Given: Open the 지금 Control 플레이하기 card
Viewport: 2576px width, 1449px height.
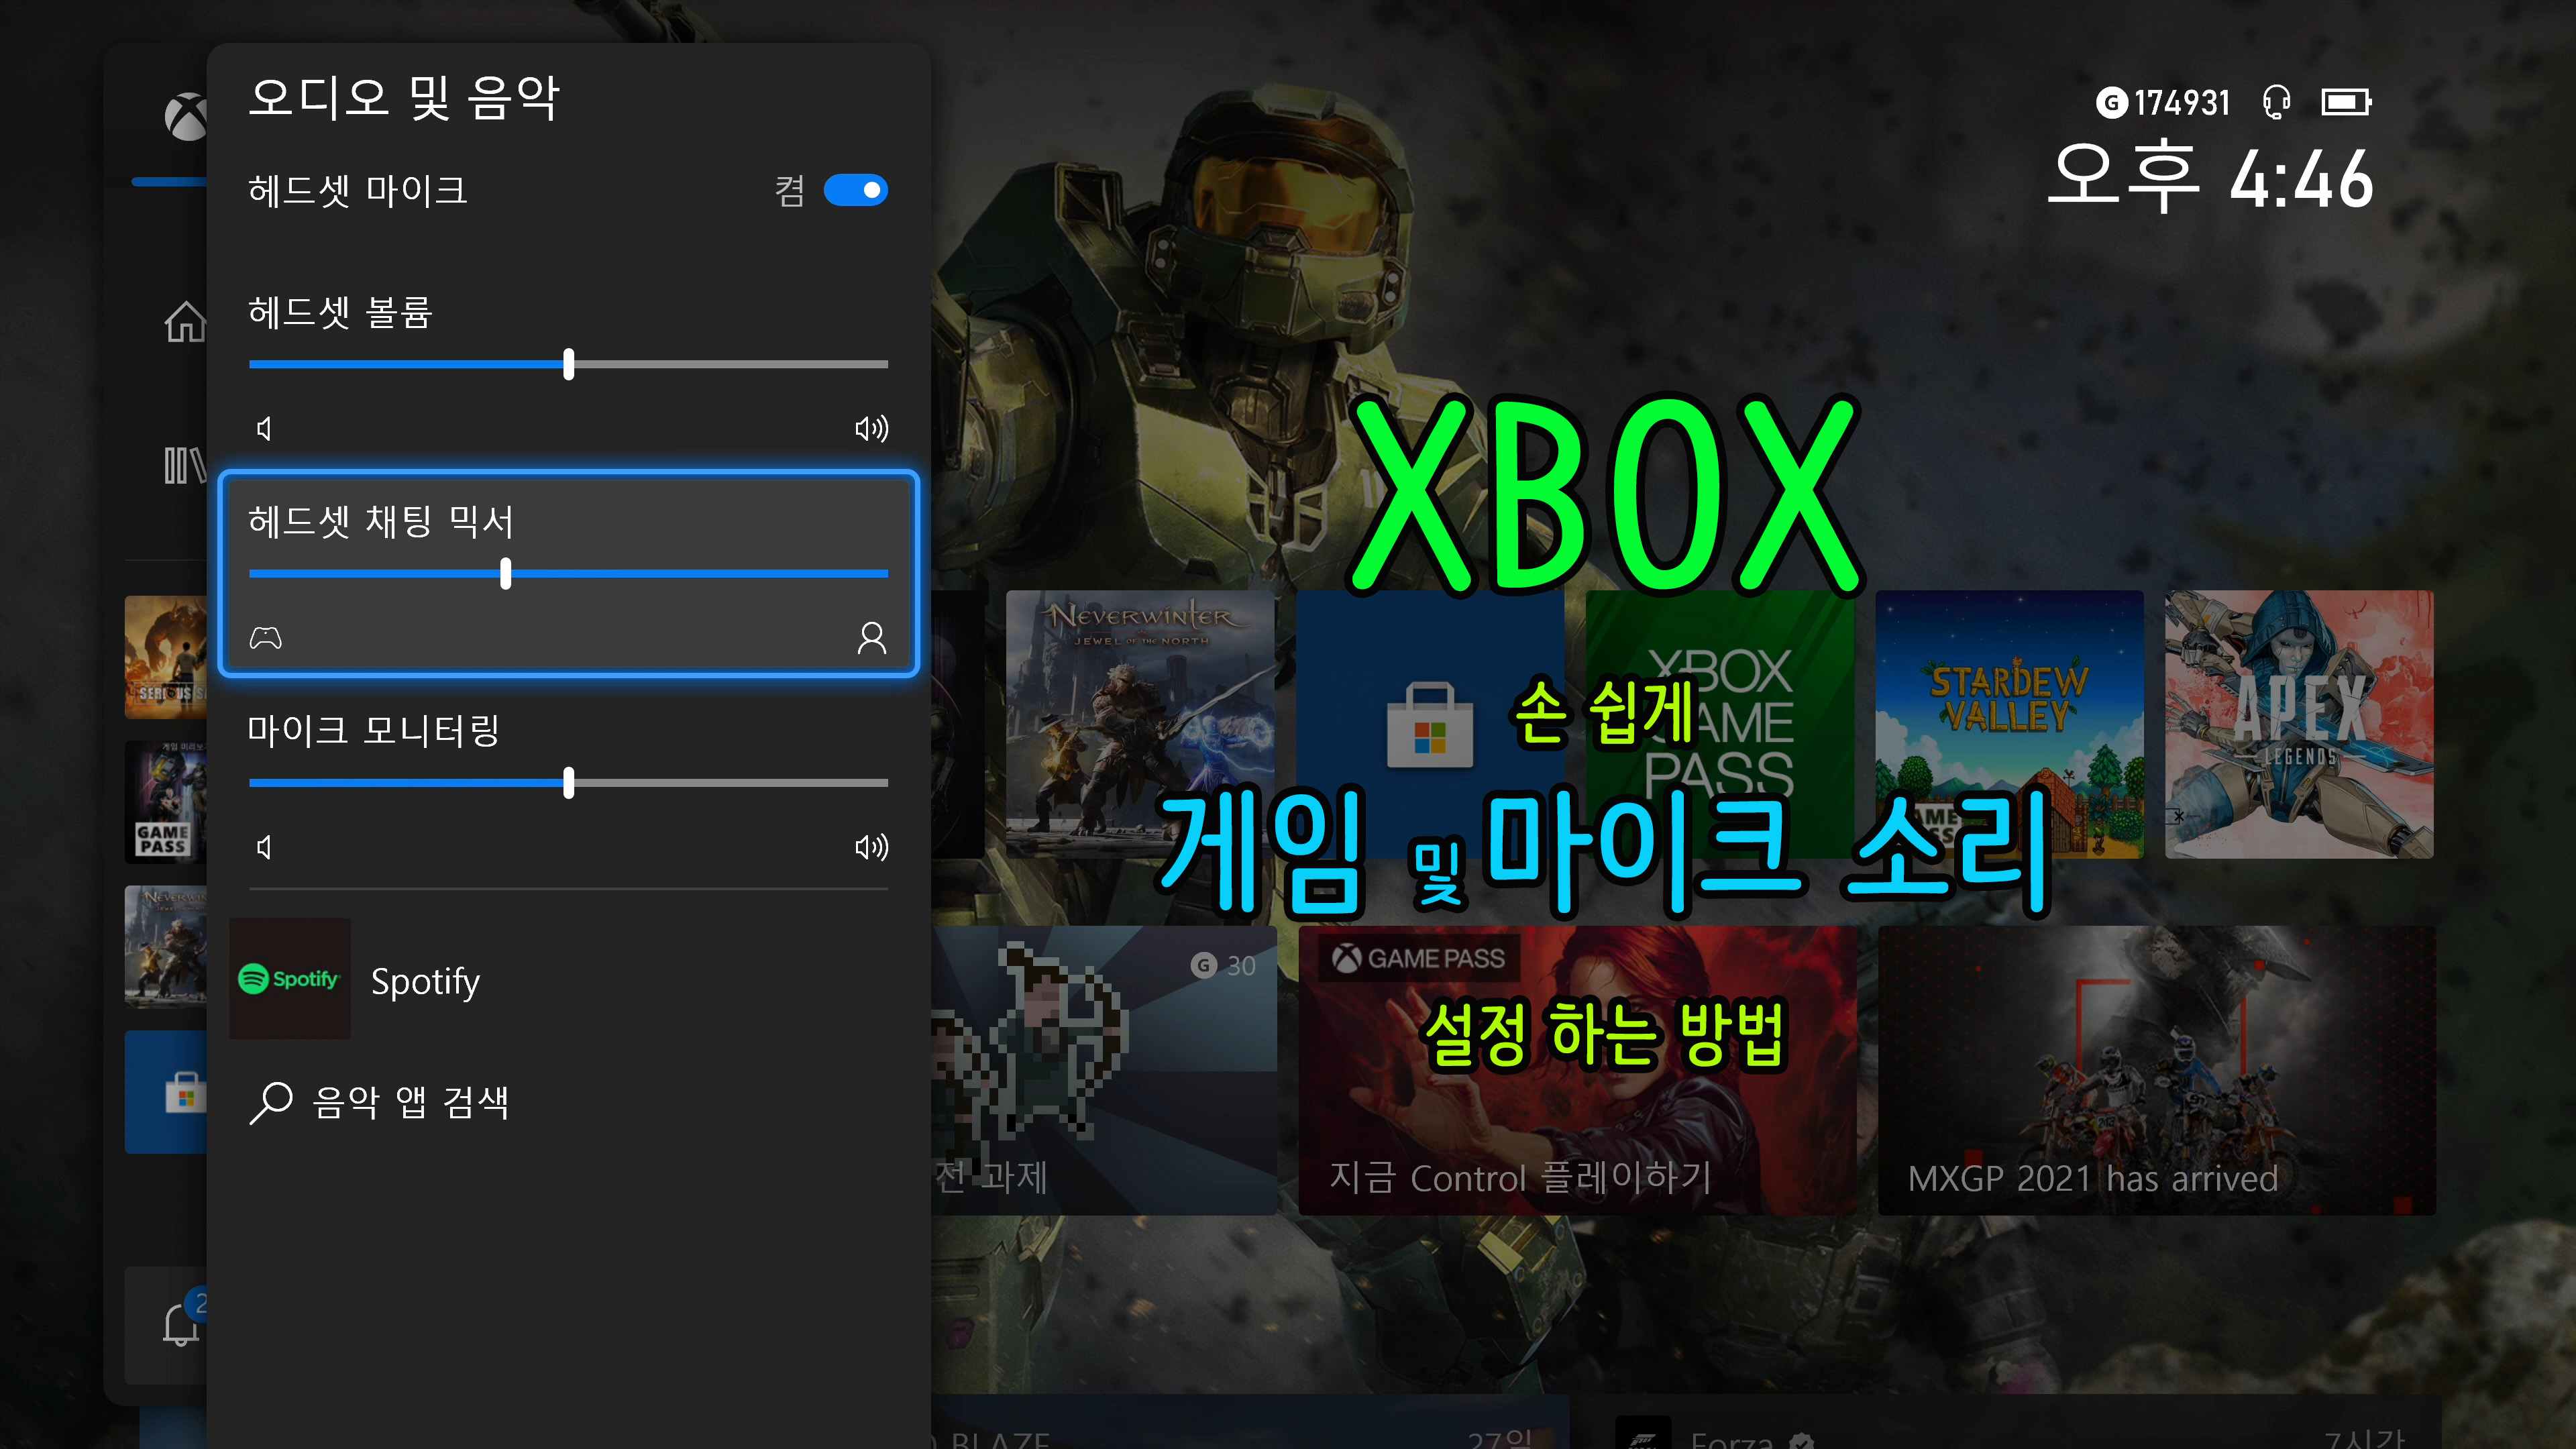Looking at the screenshot, I should 1577,1070.
